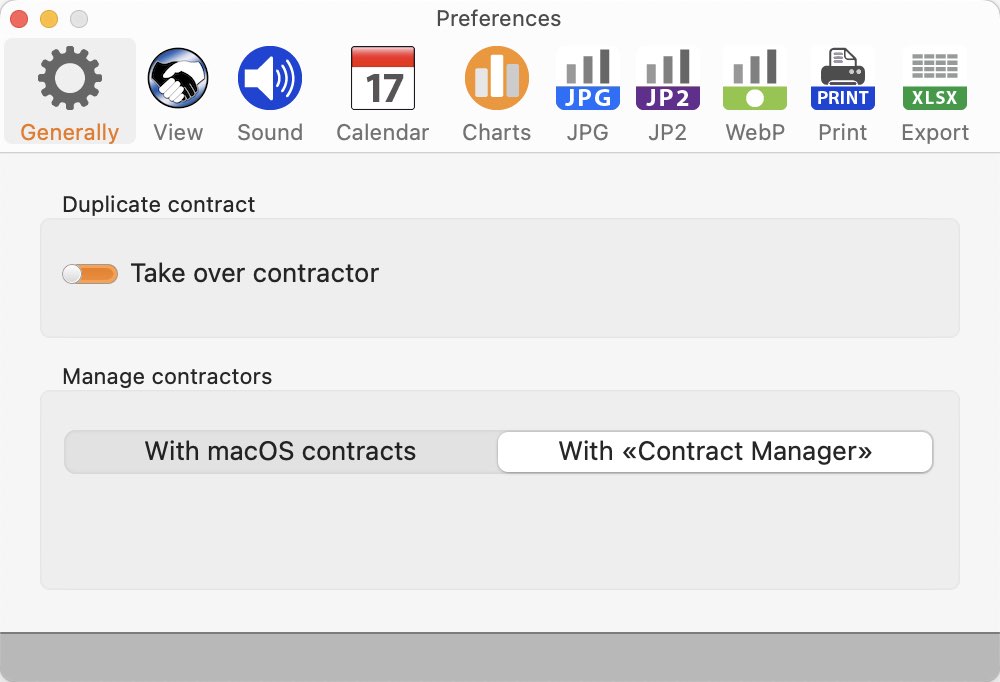Open the Charts bar graph preferences
Screen dimensions: 1000x682
pos(497,78)
